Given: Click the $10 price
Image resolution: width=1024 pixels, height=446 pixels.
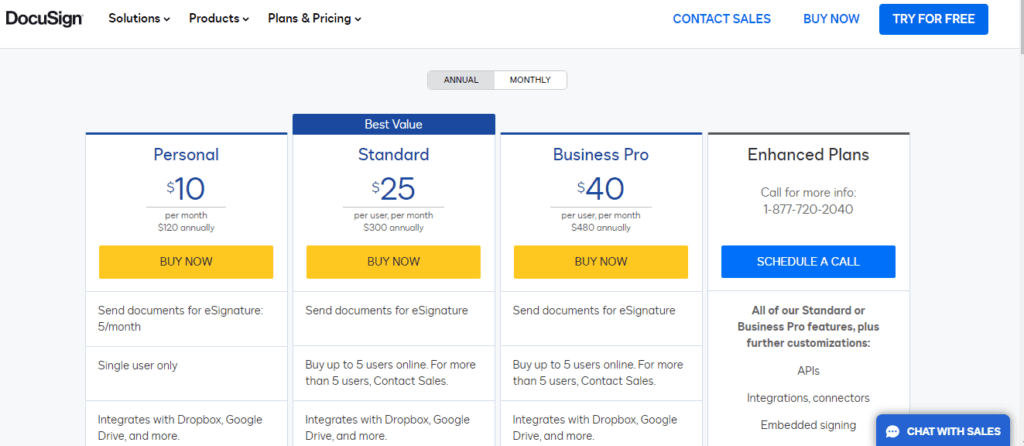Looking at the screenshot, I should [x=186, y=189].
